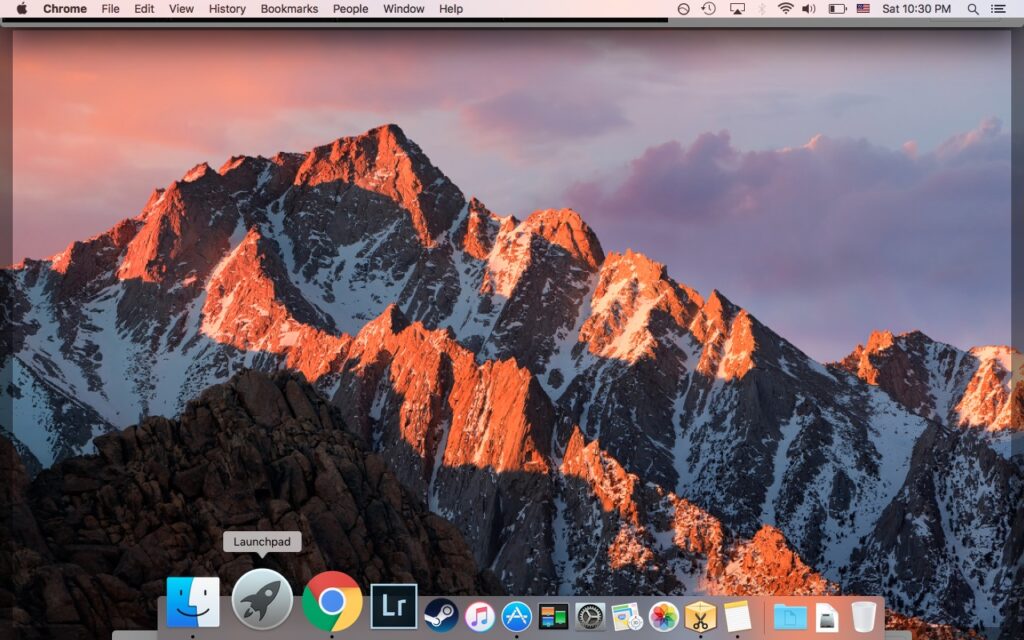Open Launchpad from the dock

pos(262,600)
